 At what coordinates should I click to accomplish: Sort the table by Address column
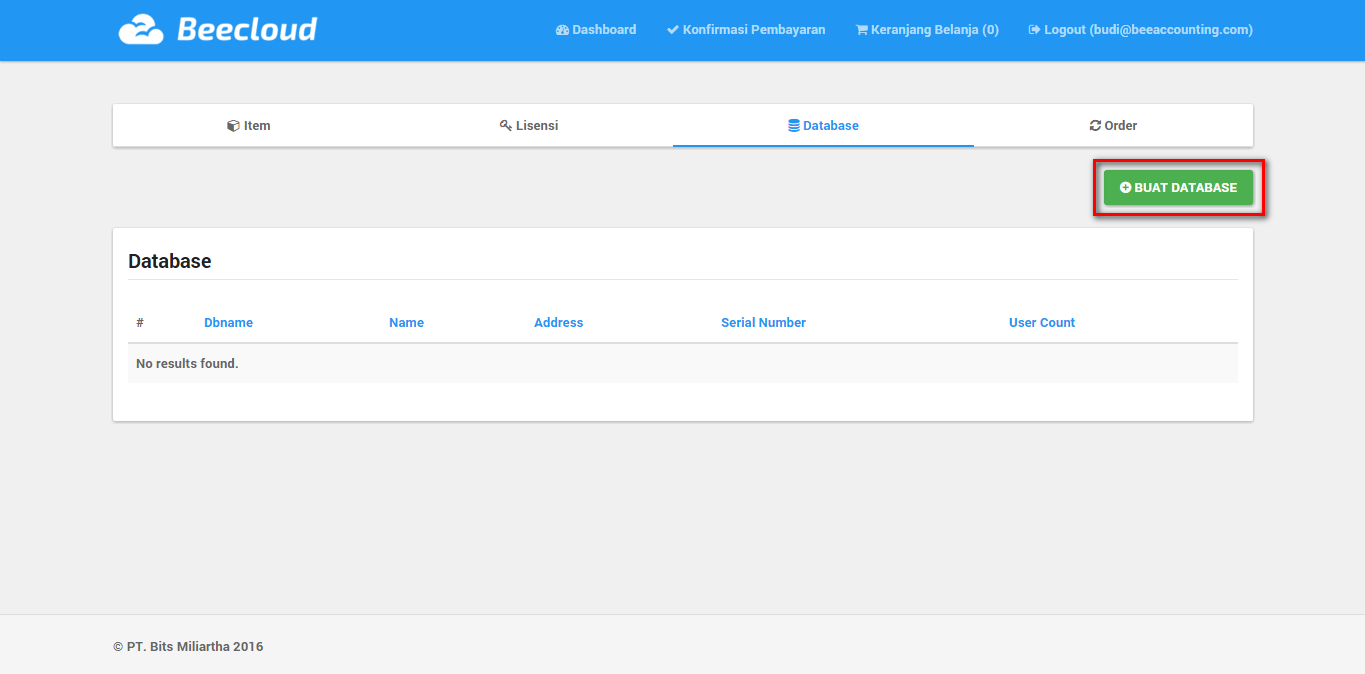click(x=558, y=323)
